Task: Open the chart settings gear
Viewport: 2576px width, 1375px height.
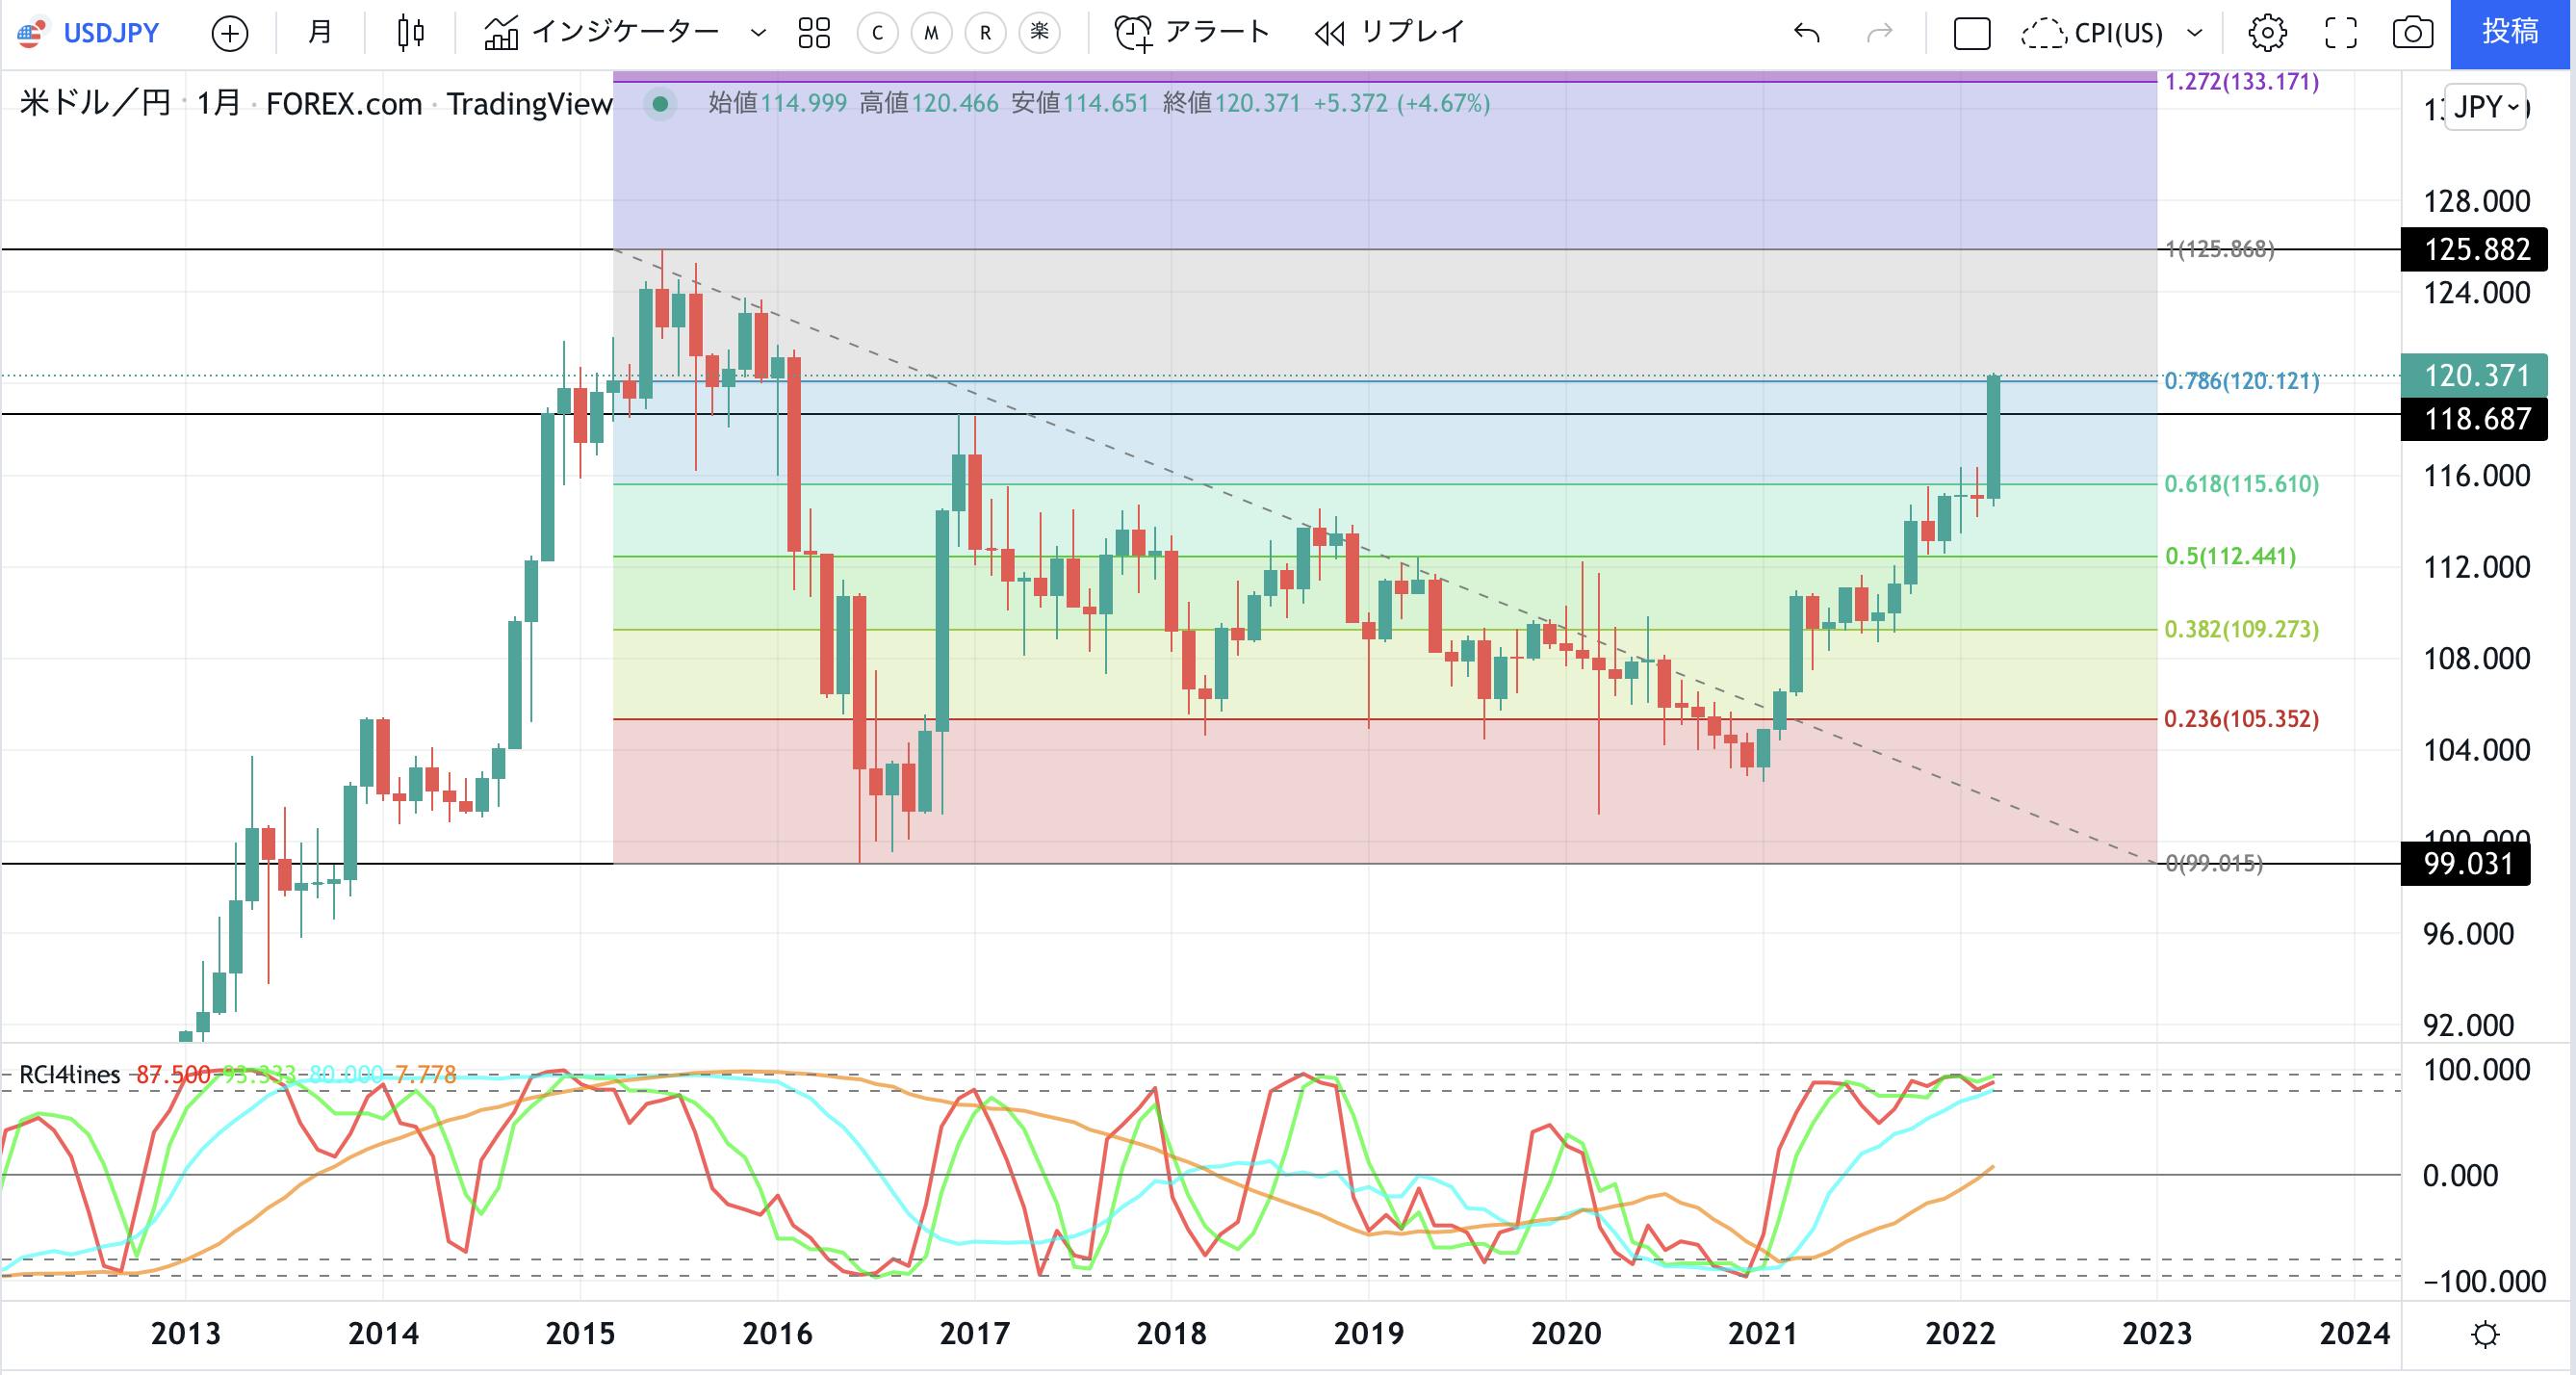Action: coord(2267,33)
